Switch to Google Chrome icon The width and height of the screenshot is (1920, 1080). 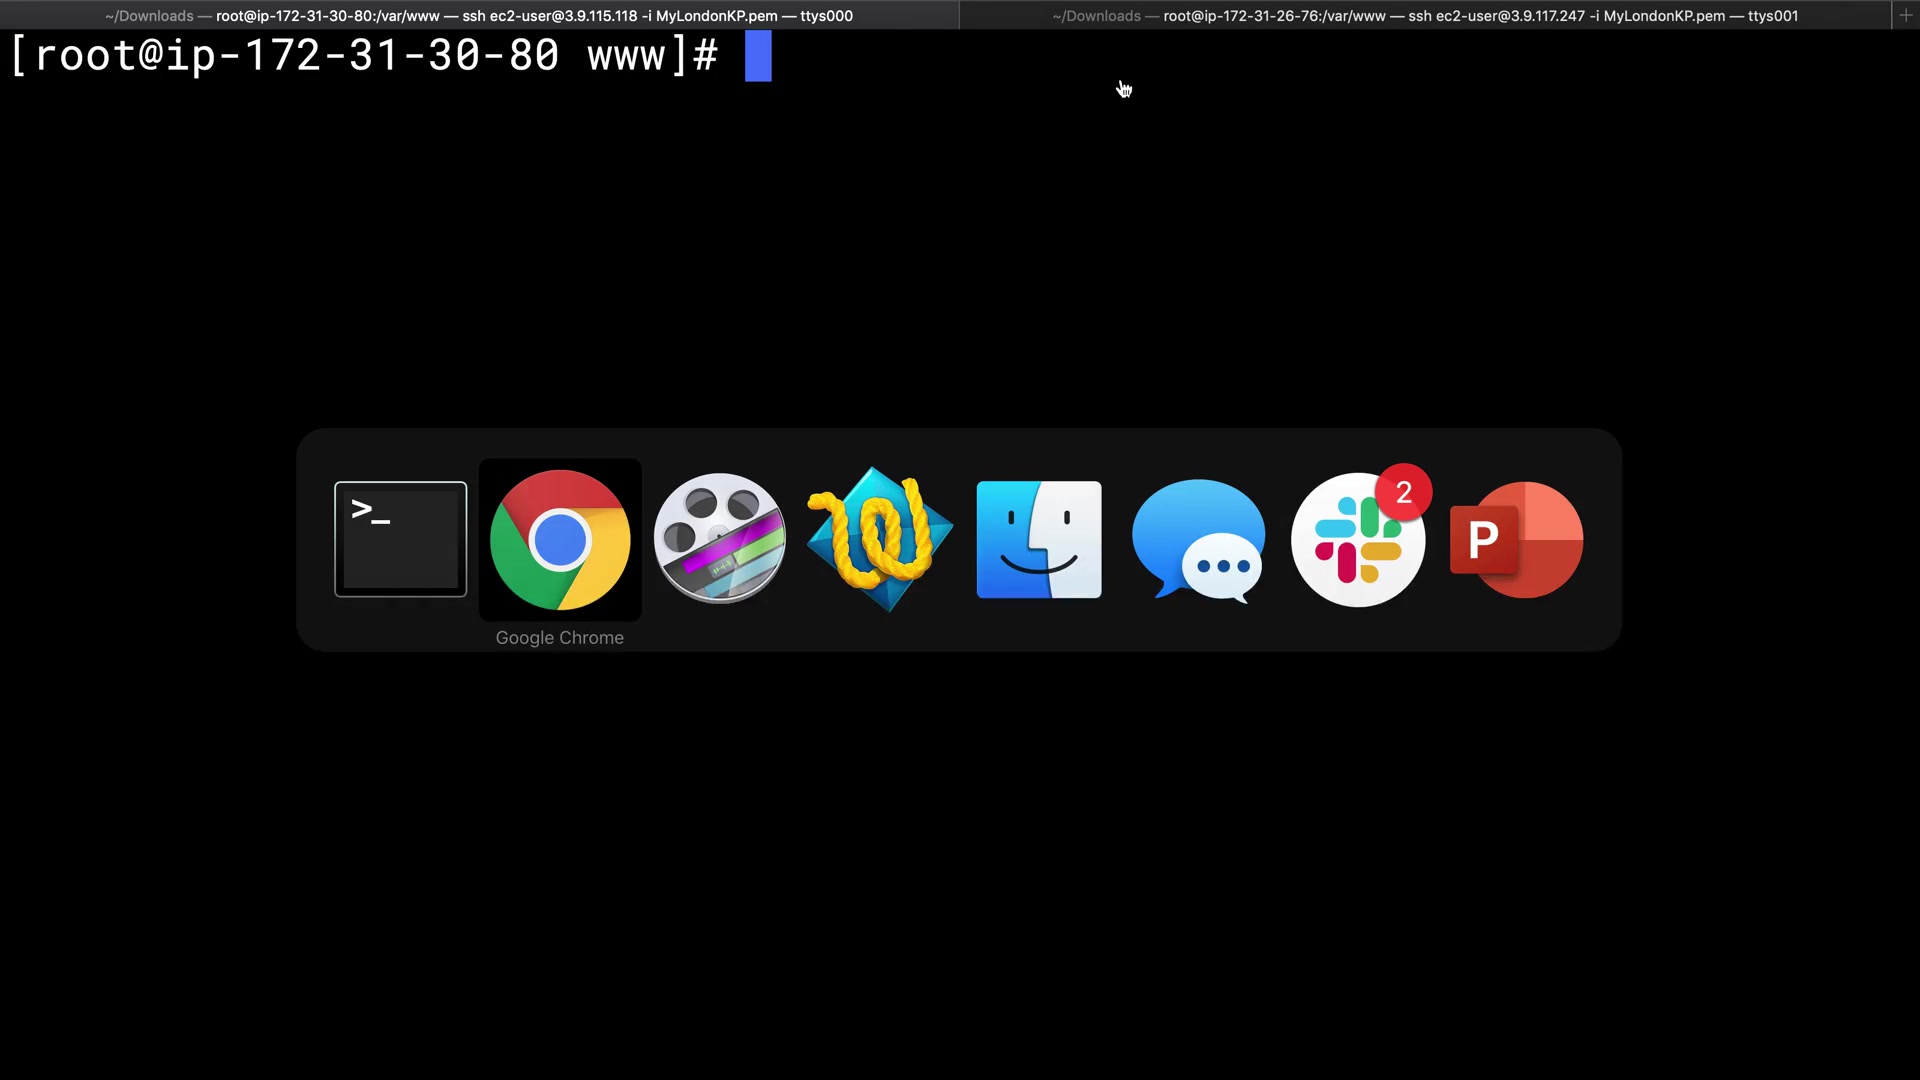[560, 539]
